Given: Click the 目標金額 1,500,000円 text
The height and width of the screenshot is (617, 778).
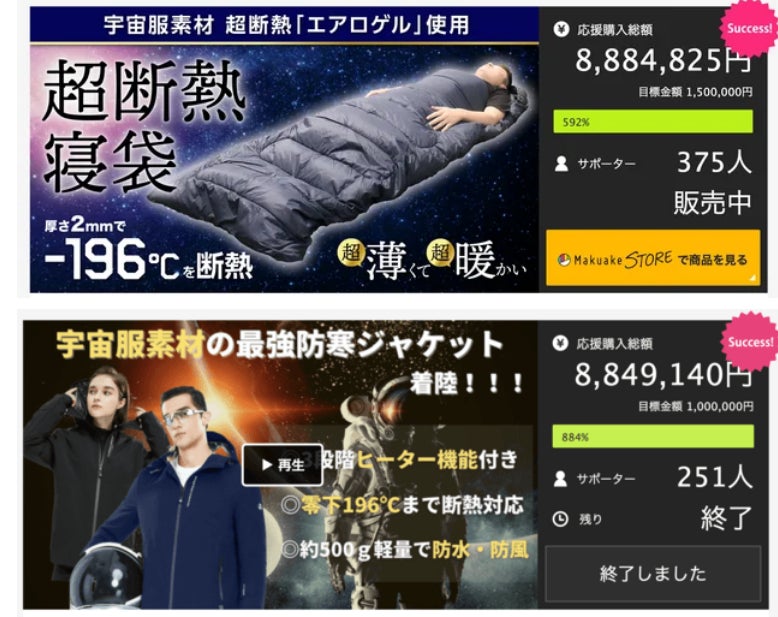Looking at the screenshot, I should tap(695, 92).
